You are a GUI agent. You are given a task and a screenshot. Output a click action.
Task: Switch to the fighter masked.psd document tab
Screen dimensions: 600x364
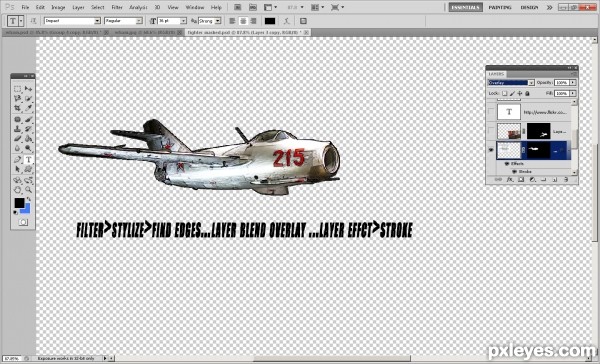tap(248, 33)
